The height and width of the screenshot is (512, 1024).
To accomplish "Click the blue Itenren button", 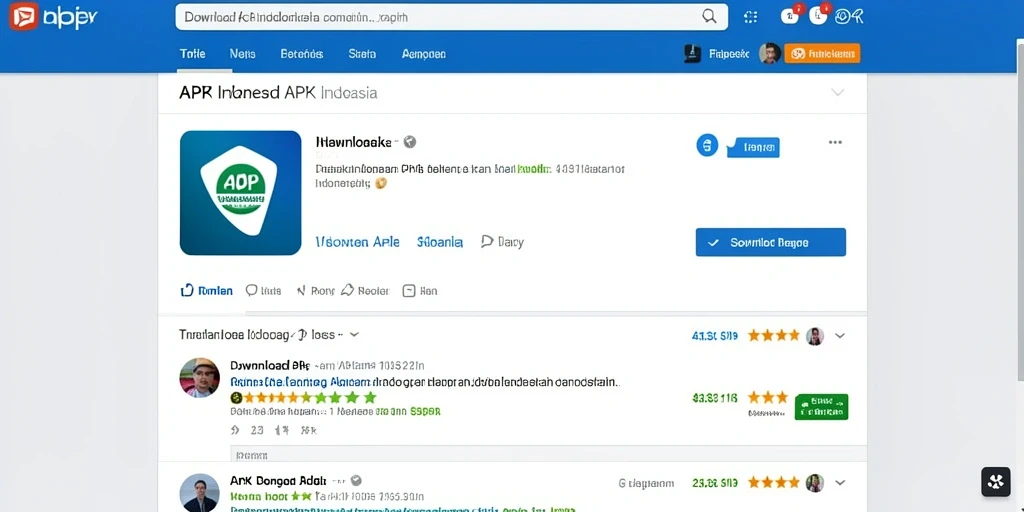I will pyautogui.click(x=754, y=148).
